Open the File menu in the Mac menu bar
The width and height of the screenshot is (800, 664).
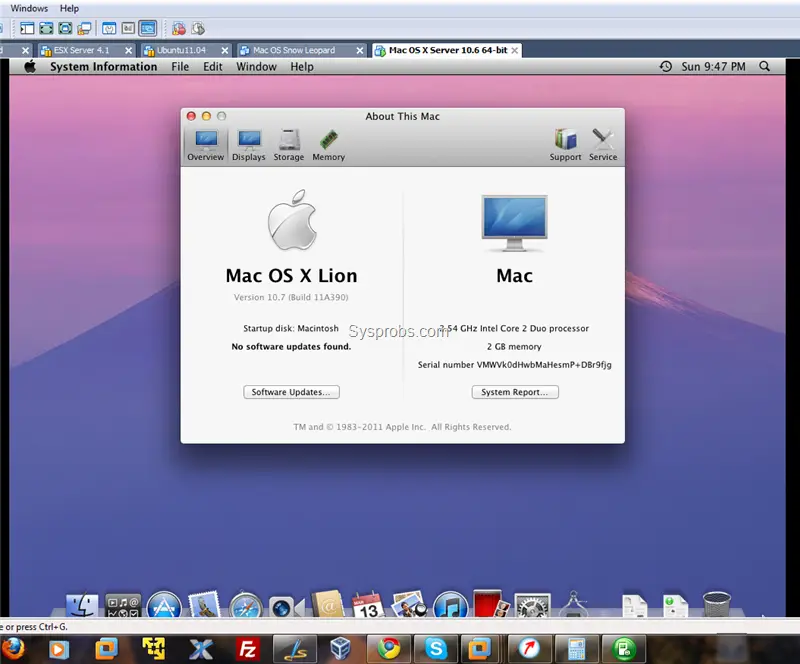click(x=180, y=67)
